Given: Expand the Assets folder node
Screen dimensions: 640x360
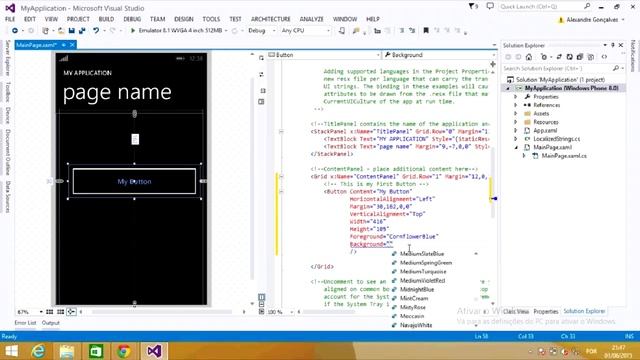Looking at the screenshot, I should (516, 113).
